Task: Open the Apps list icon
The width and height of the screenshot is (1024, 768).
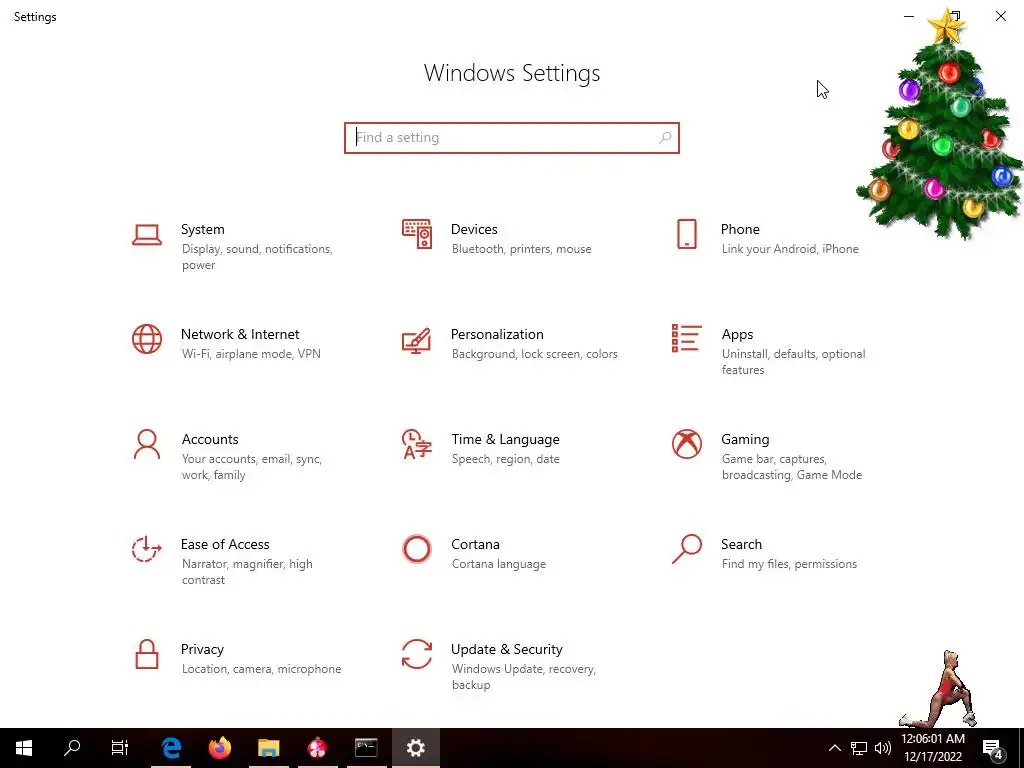Action: tap(686, 338)
